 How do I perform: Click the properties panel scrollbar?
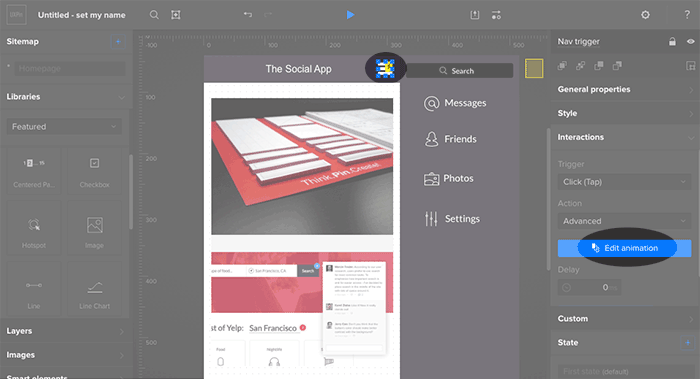pyautogui.click(x=548, y=199)
